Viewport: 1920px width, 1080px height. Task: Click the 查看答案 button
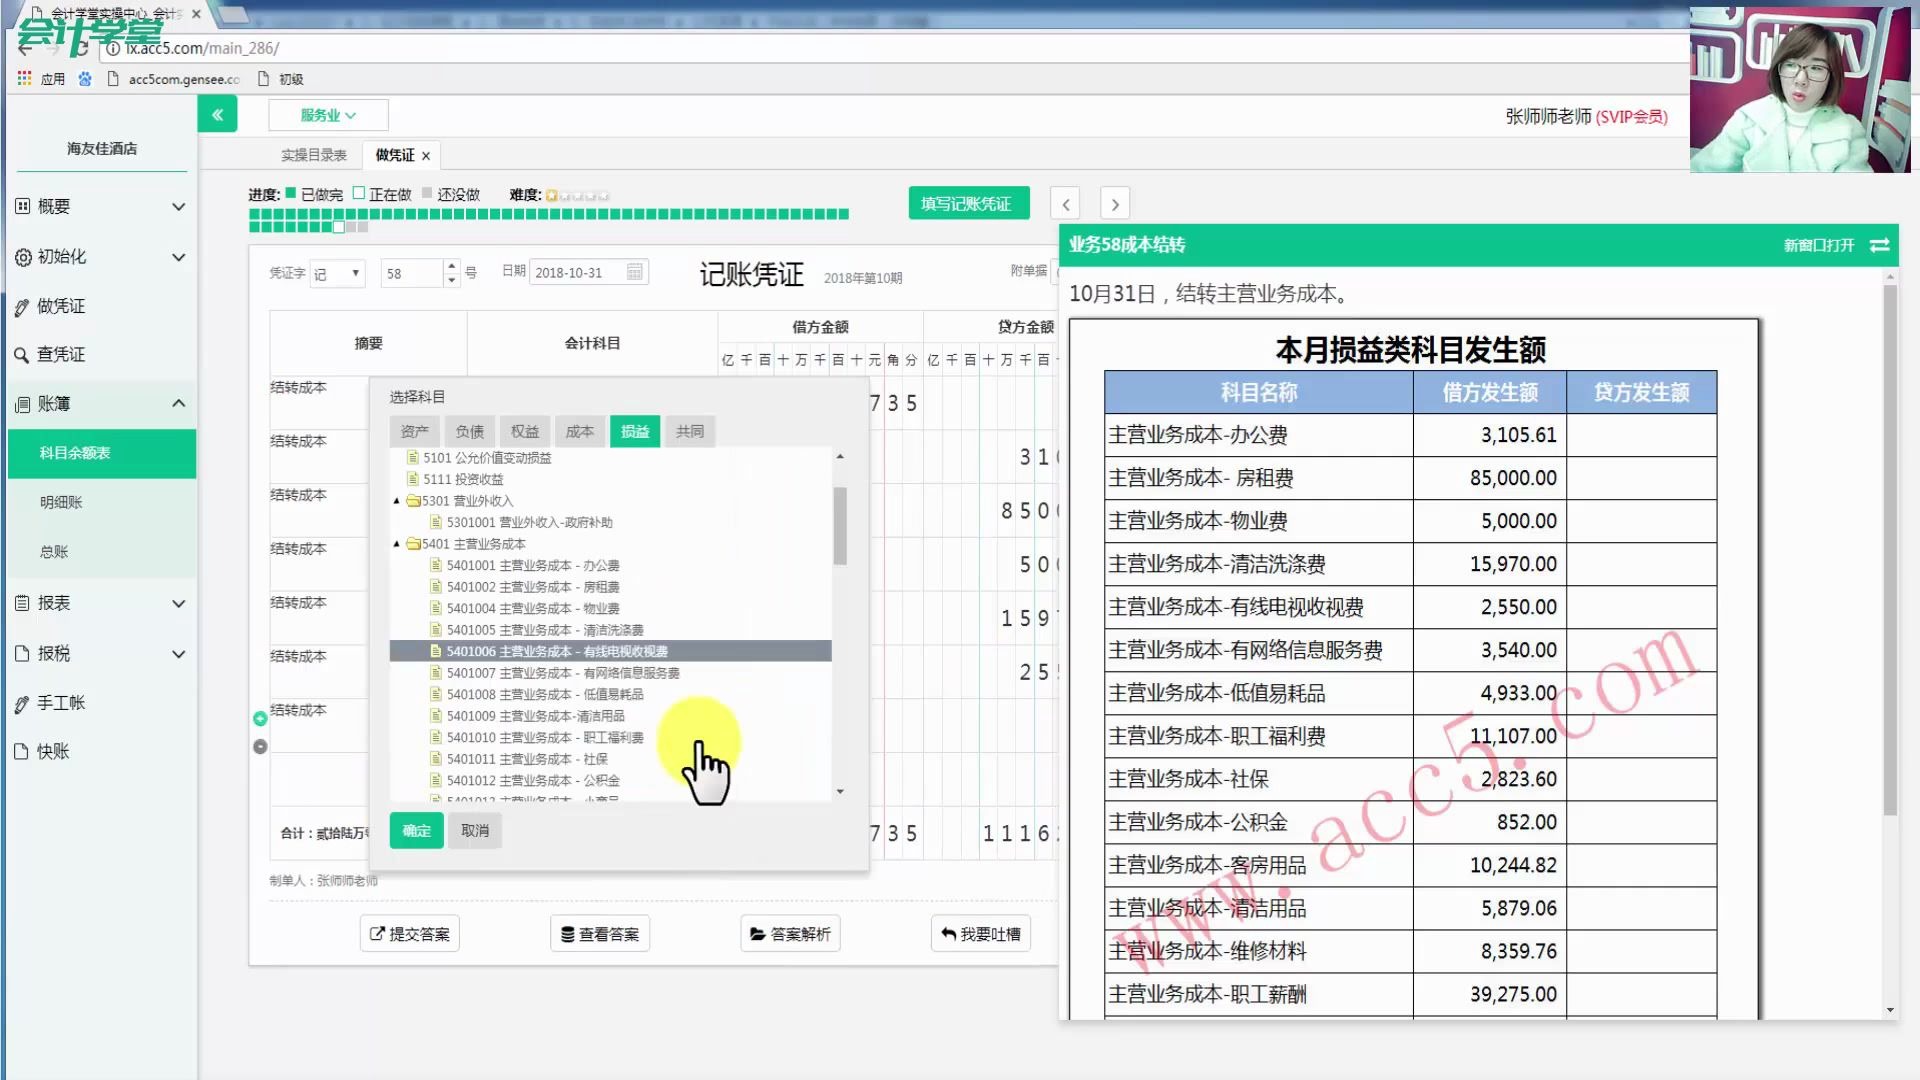[x=600, y=934]
